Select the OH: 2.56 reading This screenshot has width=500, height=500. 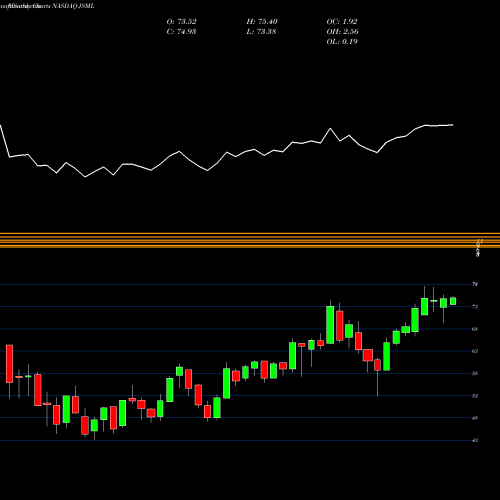[x=342, y=32]
